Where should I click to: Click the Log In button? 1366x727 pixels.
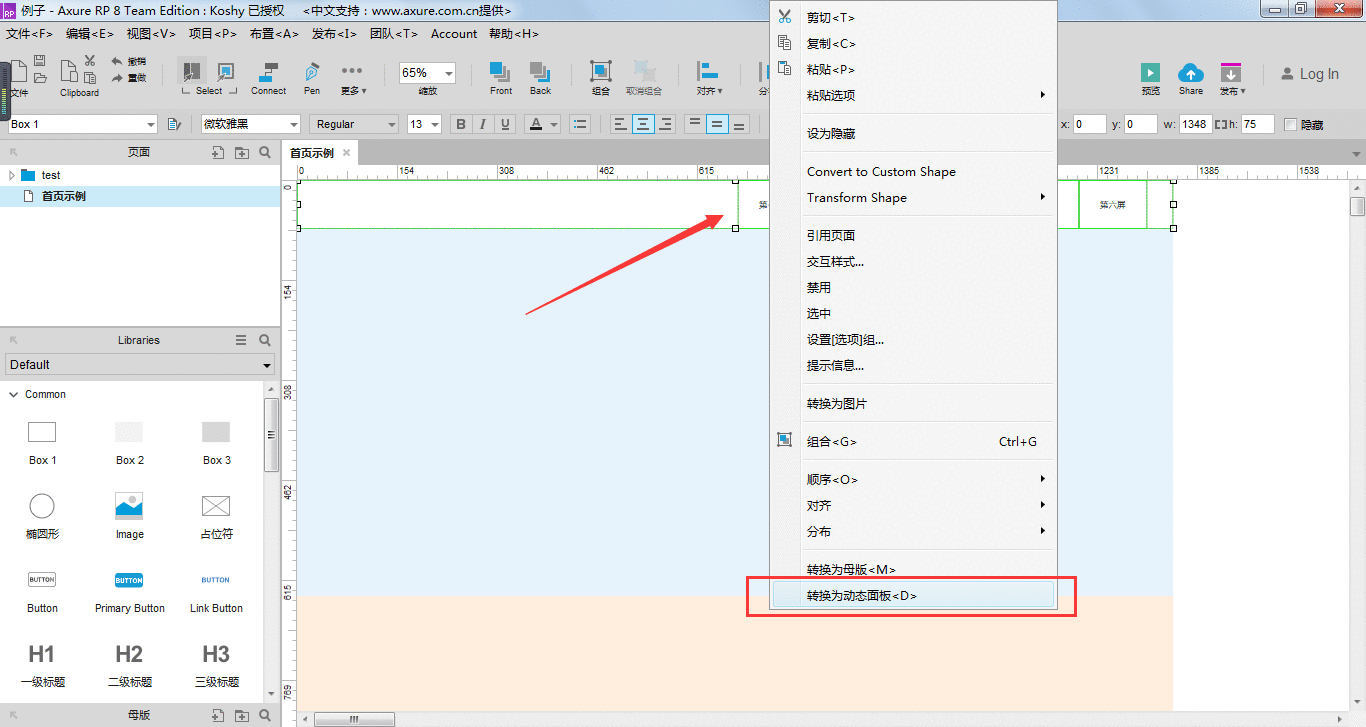[1310, 74]
